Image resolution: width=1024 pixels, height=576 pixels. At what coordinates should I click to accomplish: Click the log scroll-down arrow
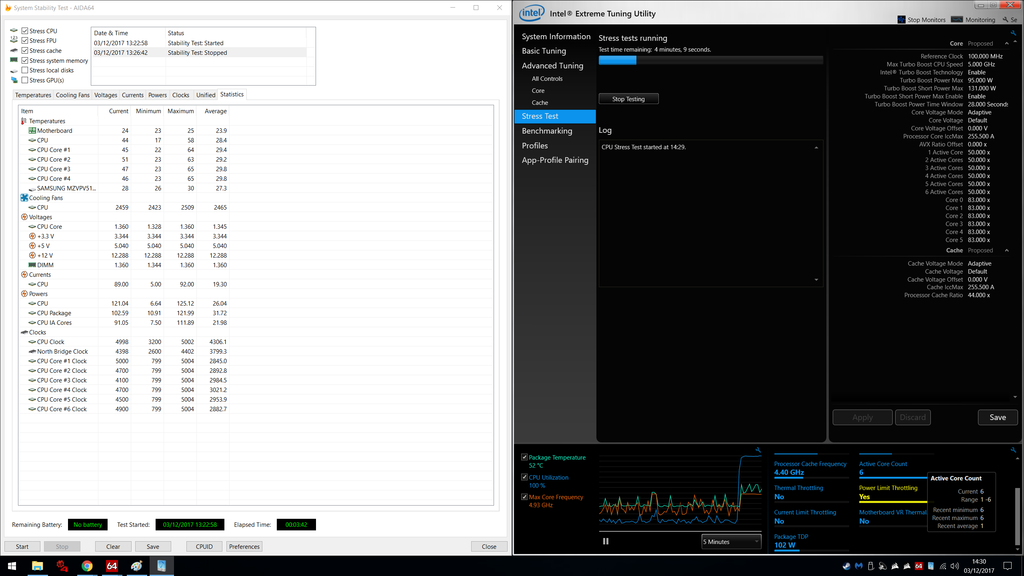tap(816, 280)
